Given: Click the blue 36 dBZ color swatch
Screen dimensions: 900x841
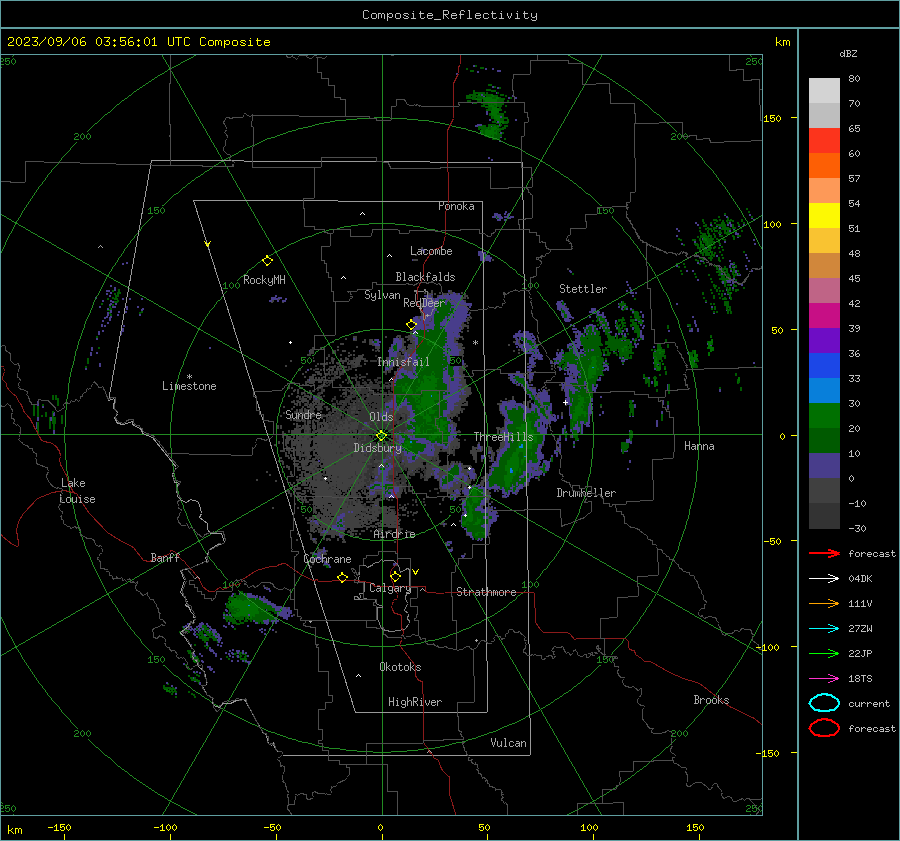Looking at the screenshot, I should tap(824, 366).
